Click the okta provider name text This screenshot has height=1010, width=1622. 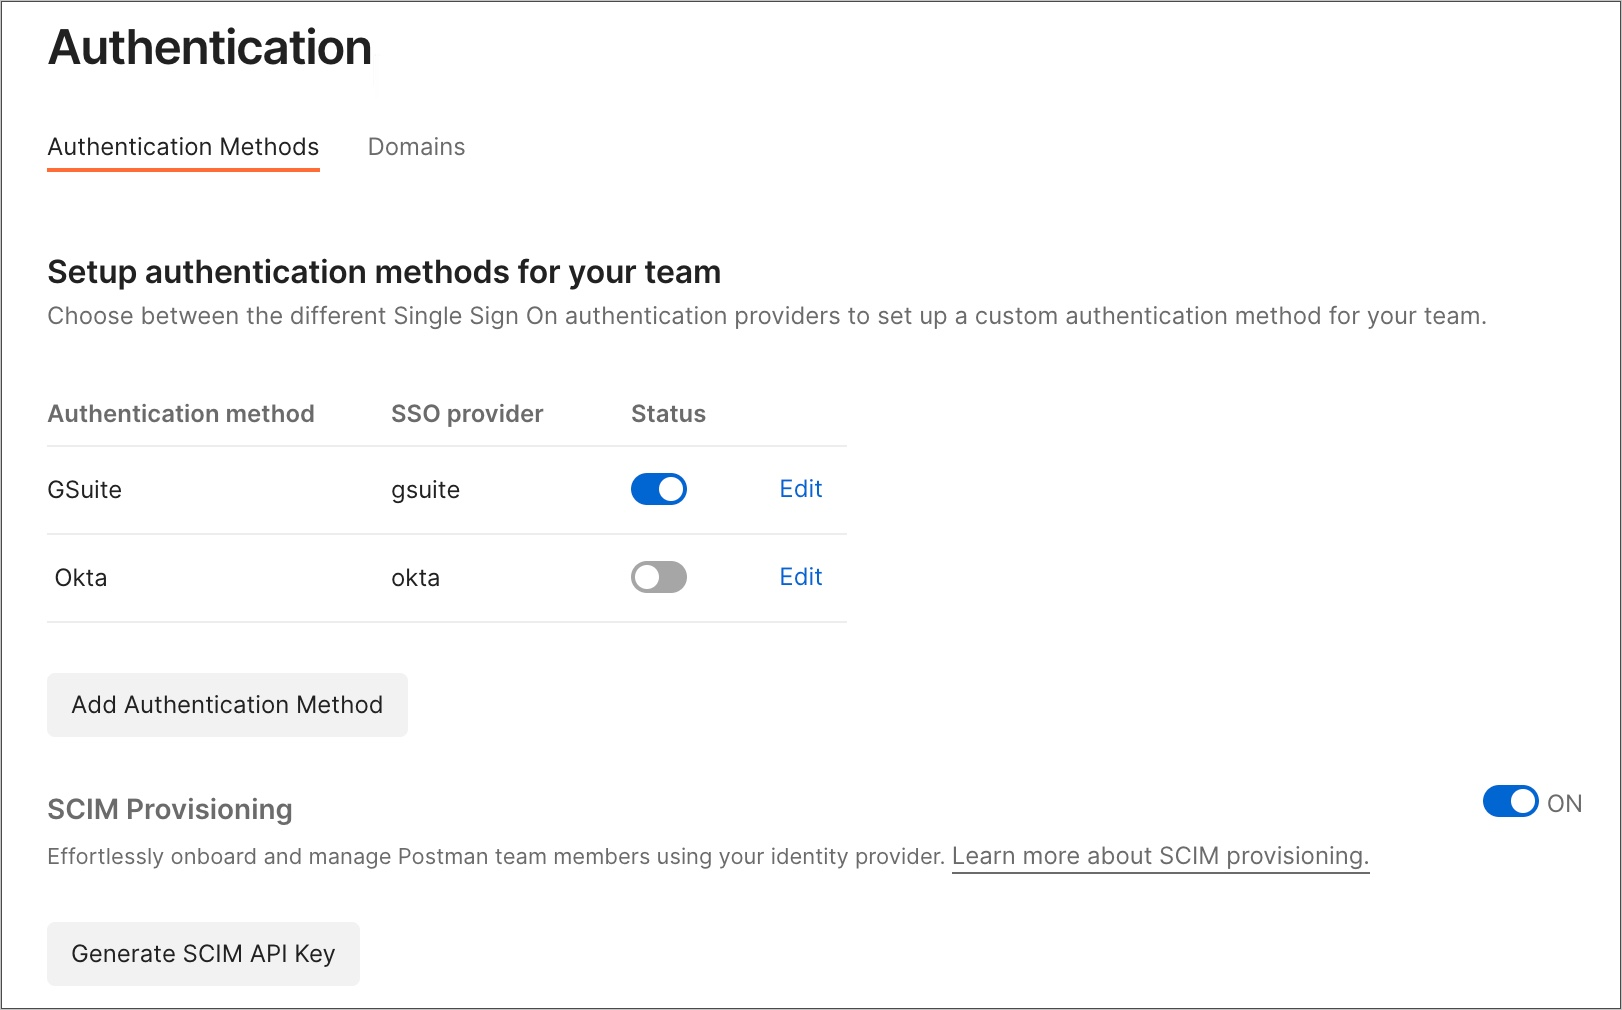pyautogui.click(x=415, y=577)
